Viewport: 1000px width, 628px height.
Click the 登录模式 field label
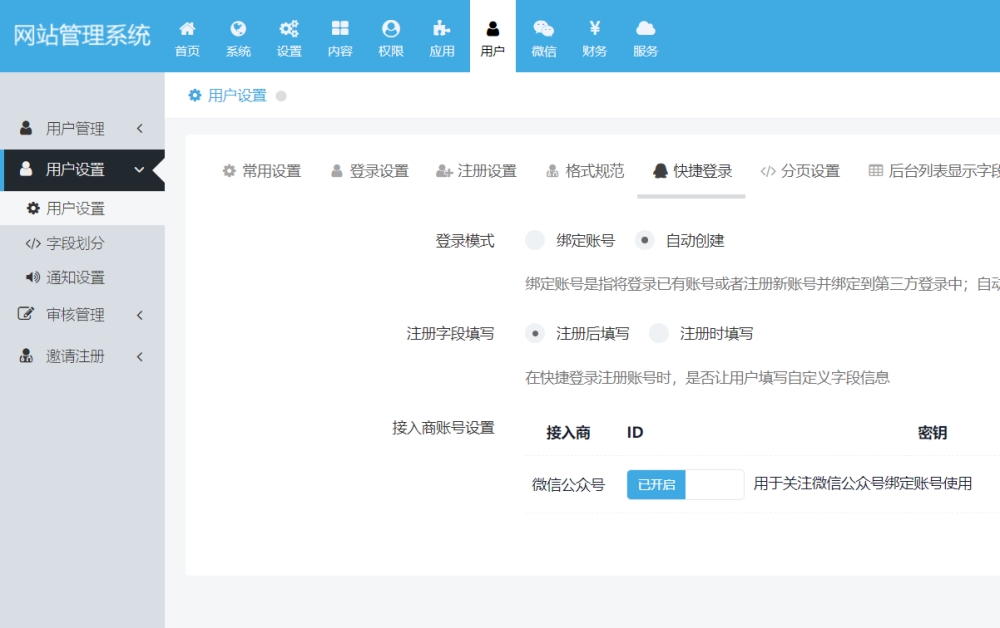465,241
